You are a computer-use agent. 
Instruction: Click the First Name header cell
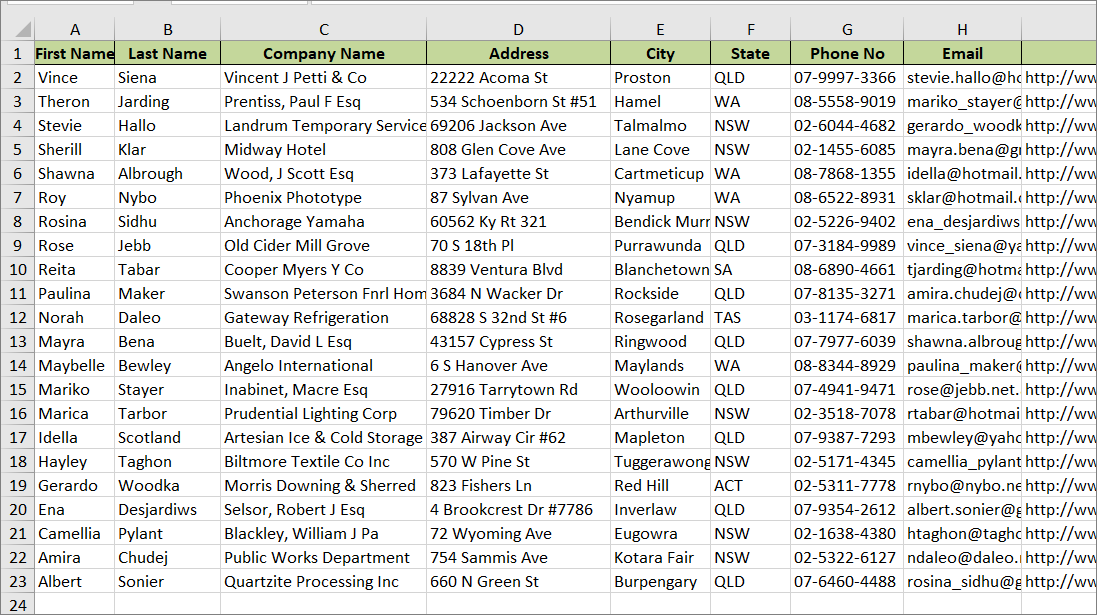click(75, 54)
